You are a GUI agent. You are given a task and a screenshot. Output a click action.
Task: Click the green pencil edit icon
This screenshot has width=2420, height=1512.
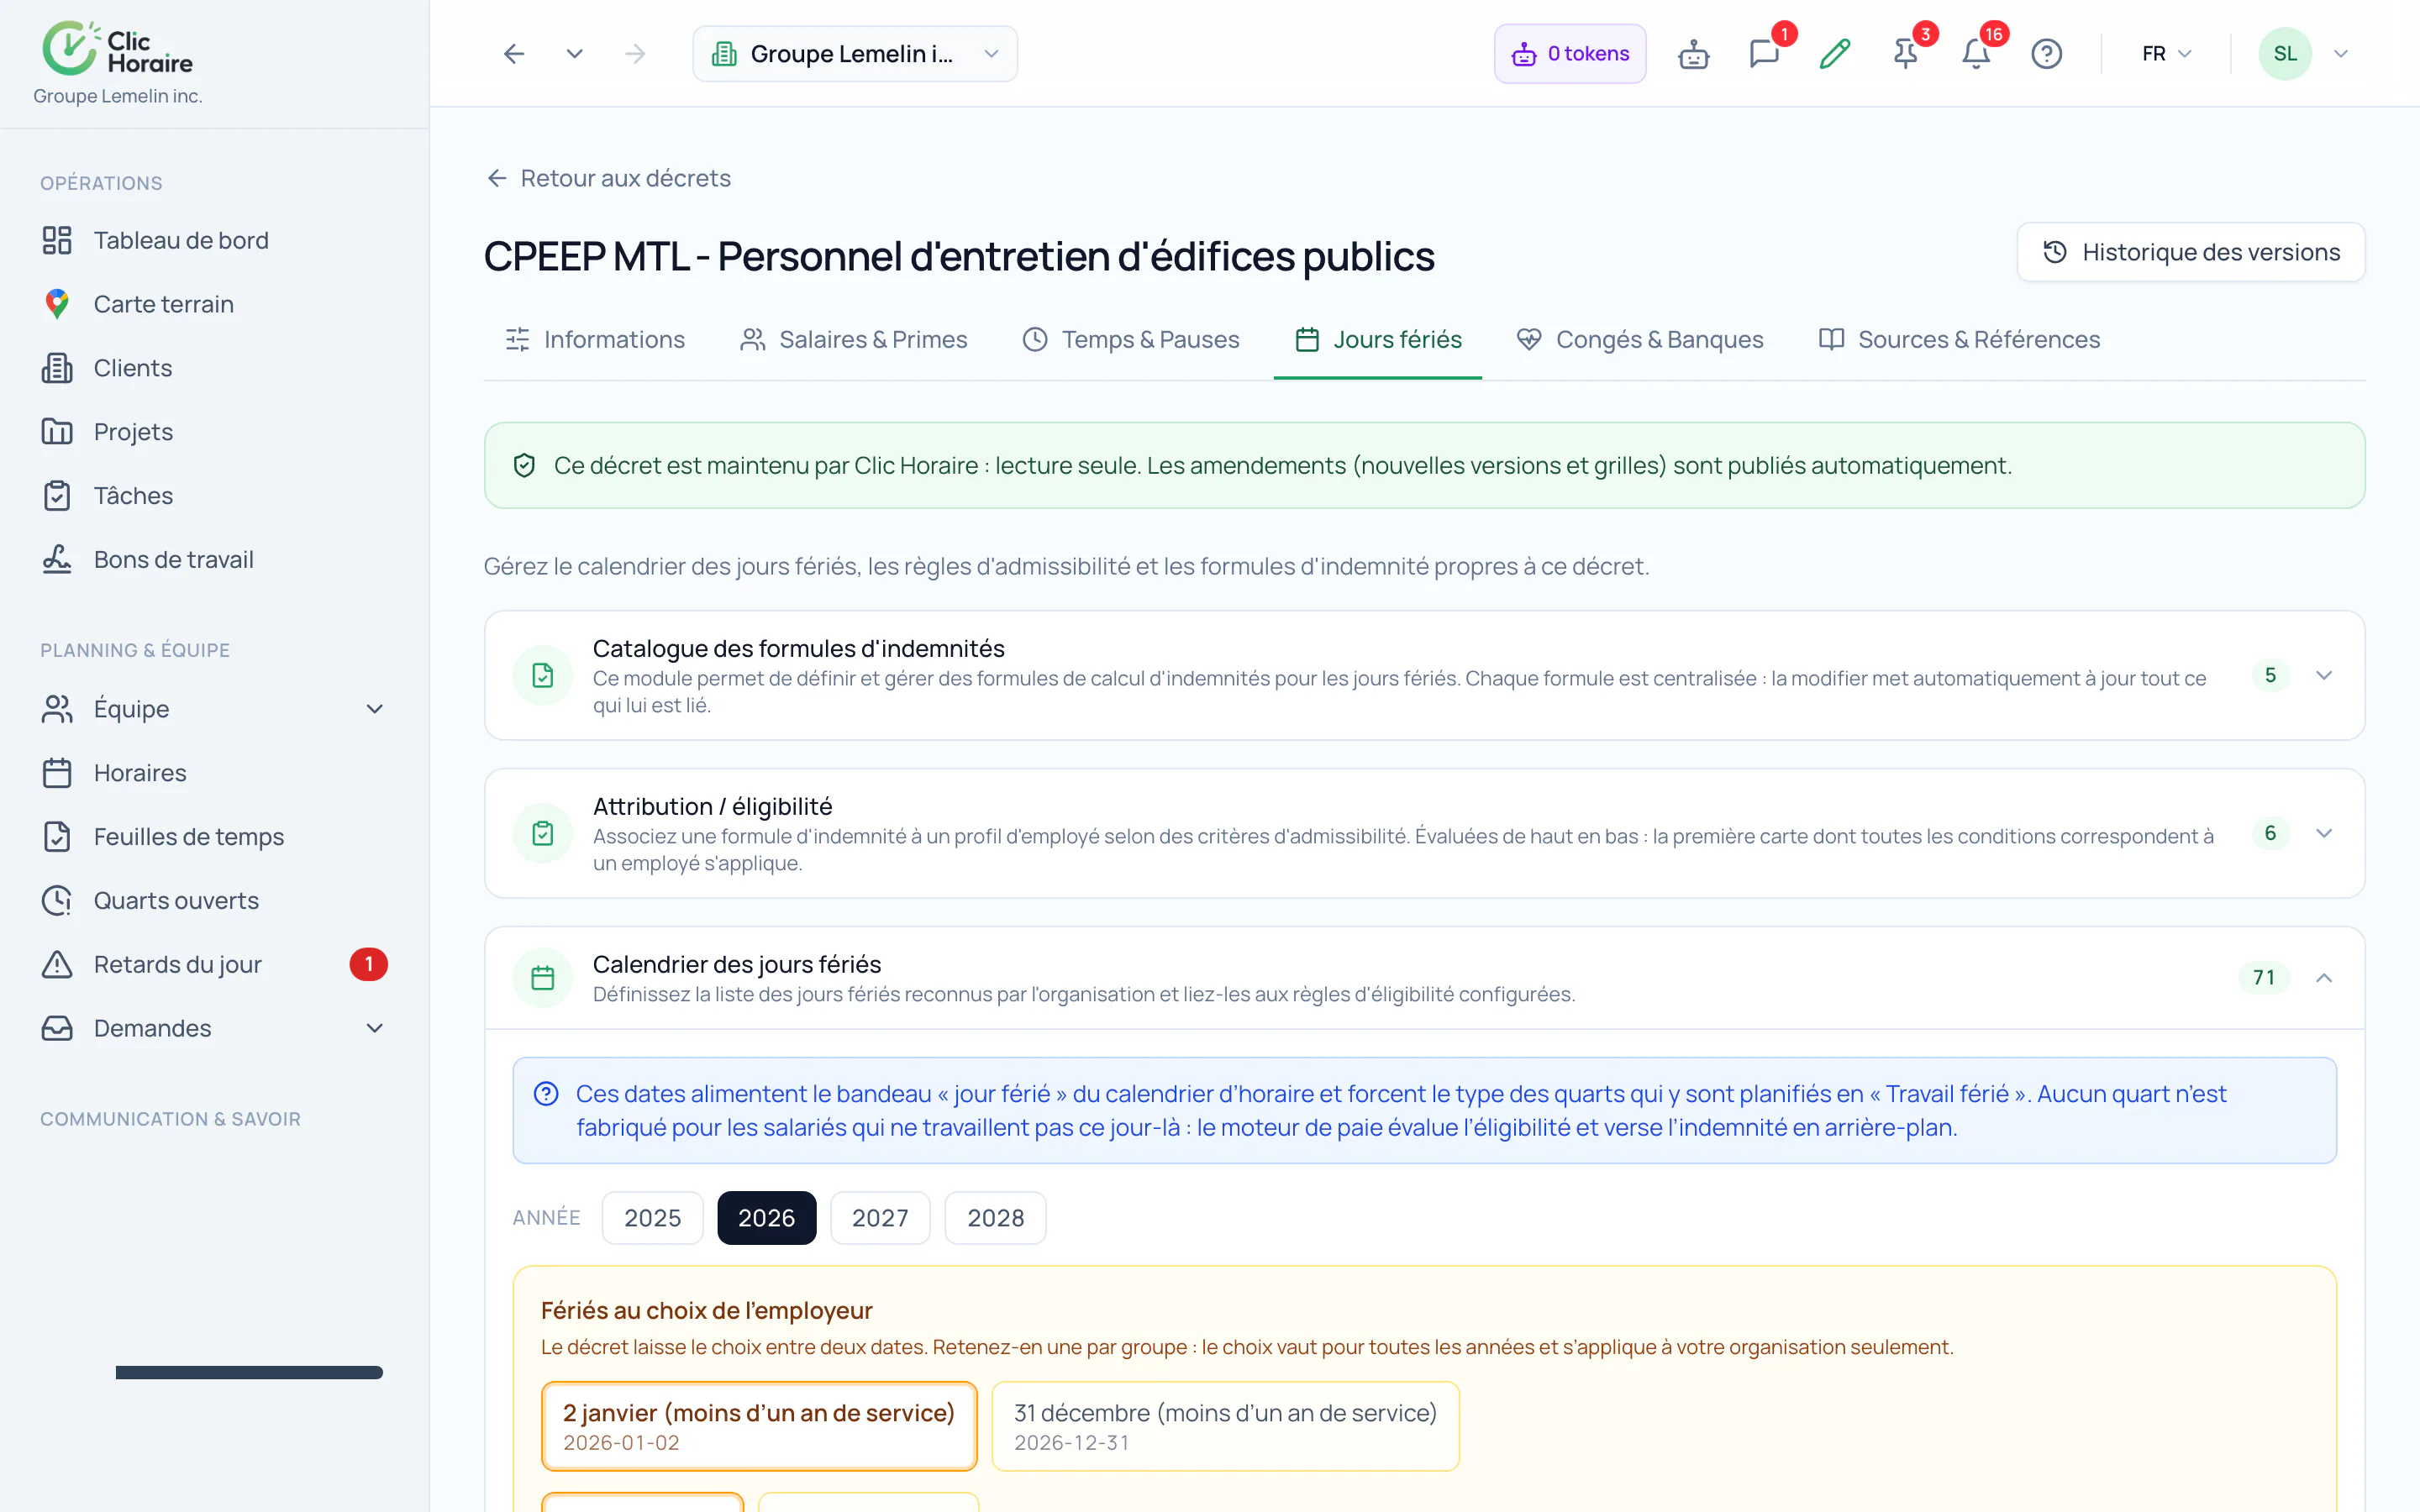point(1835,54)
